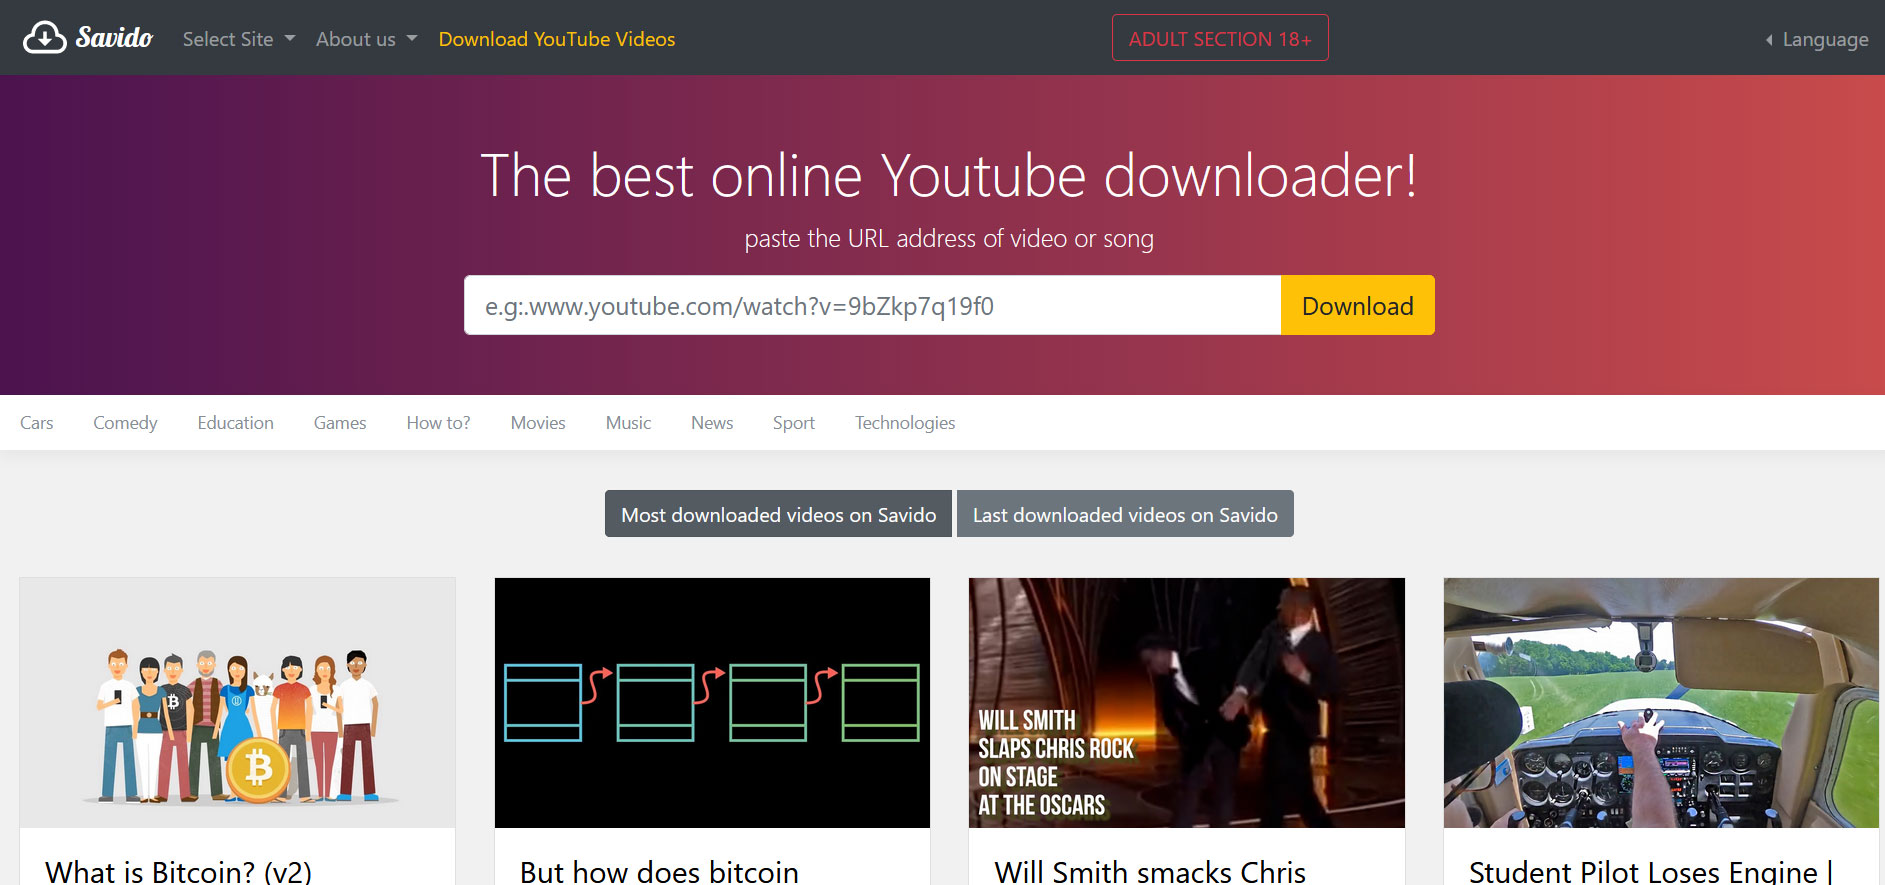Browse the News category
1885x885 pixels.
point(712,423)
